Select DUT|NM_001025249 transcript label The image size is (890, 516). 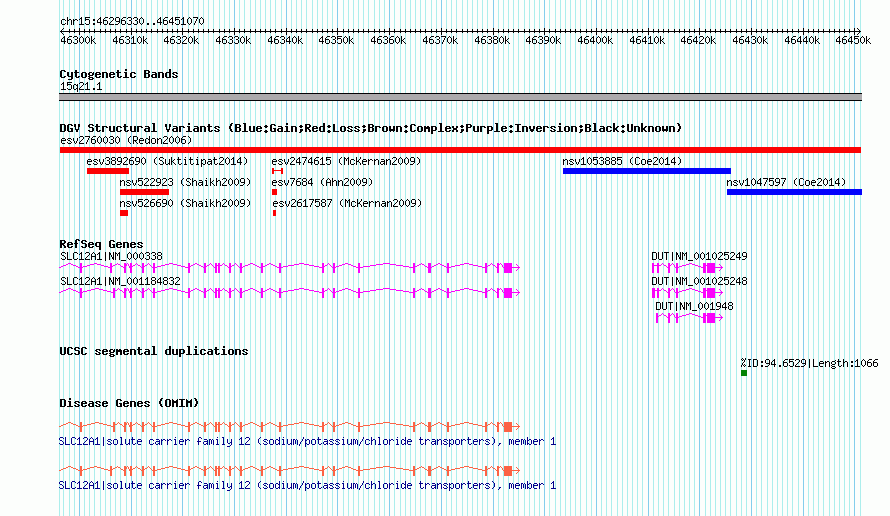[x=699, y=257]
